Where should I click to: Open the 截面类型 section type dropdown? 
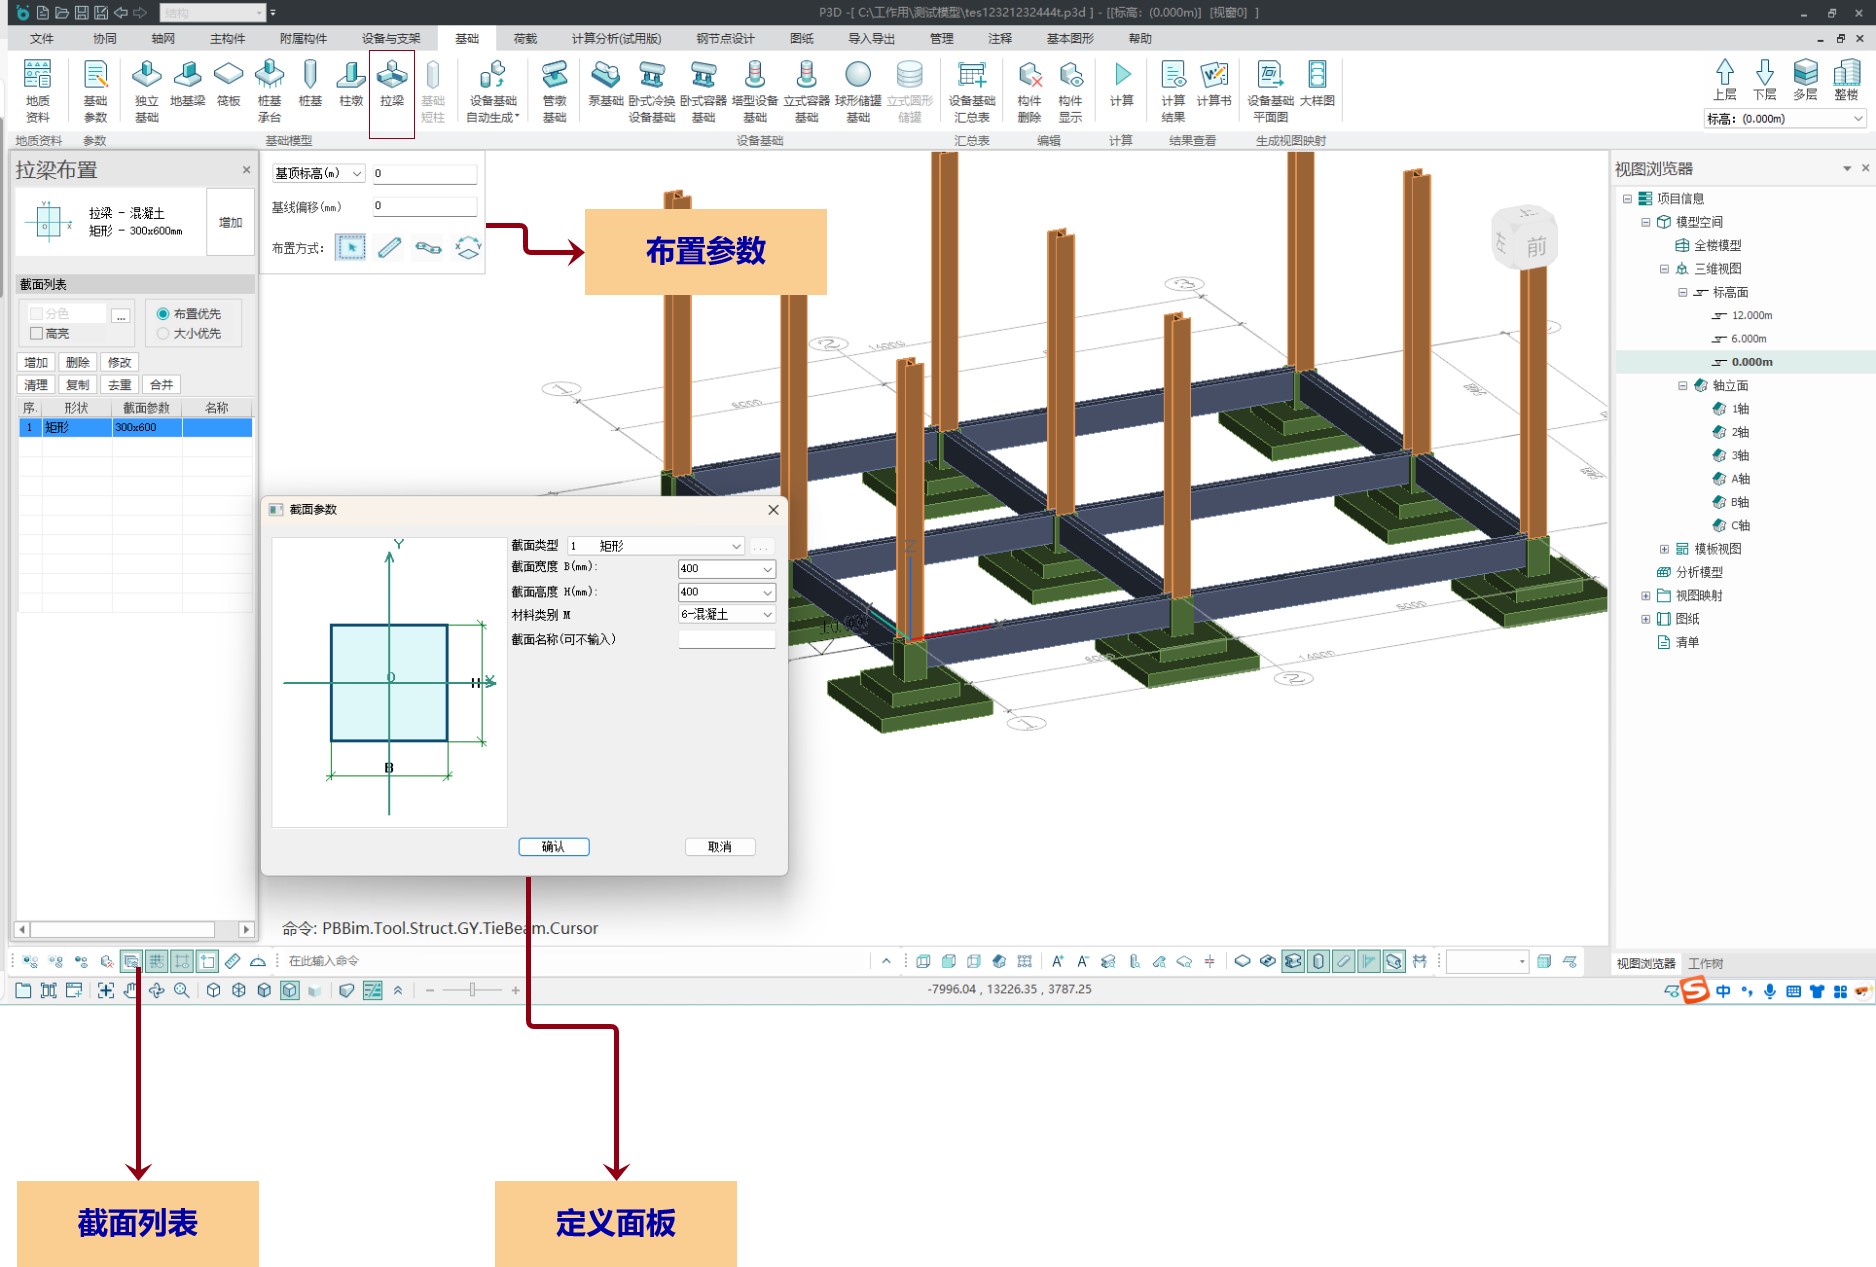click(x=656, y=546)
